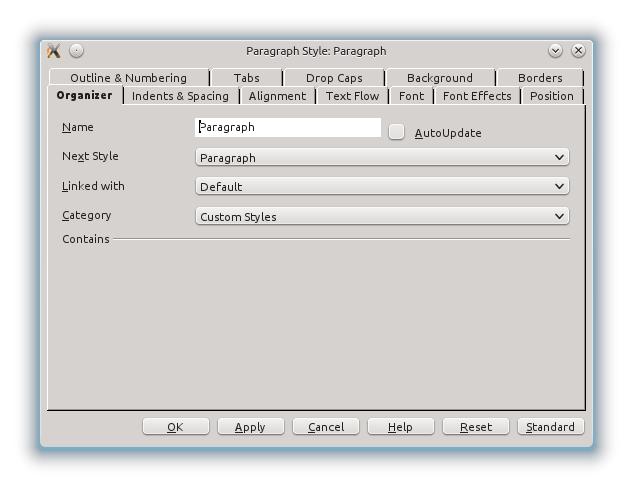This screenshot has height=487, width=633.
Task: Open the Outline & Numbering tab
Action: click(x=128, y=78)
